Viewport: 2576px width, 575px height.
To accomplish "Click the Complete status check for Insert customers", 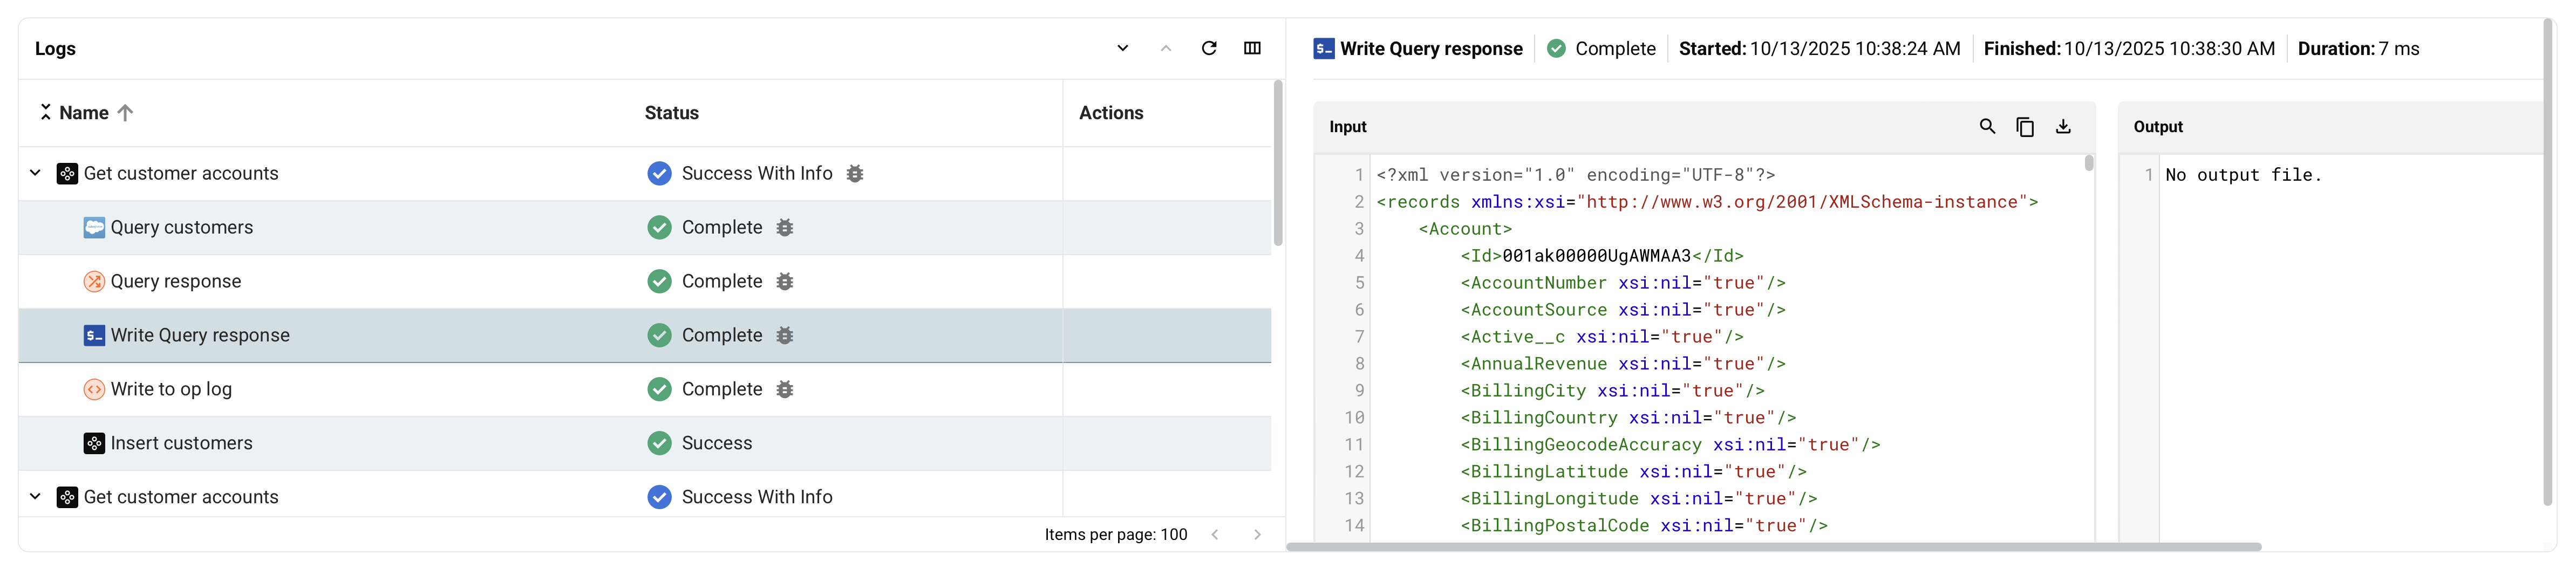I will (x=659, y=442).
